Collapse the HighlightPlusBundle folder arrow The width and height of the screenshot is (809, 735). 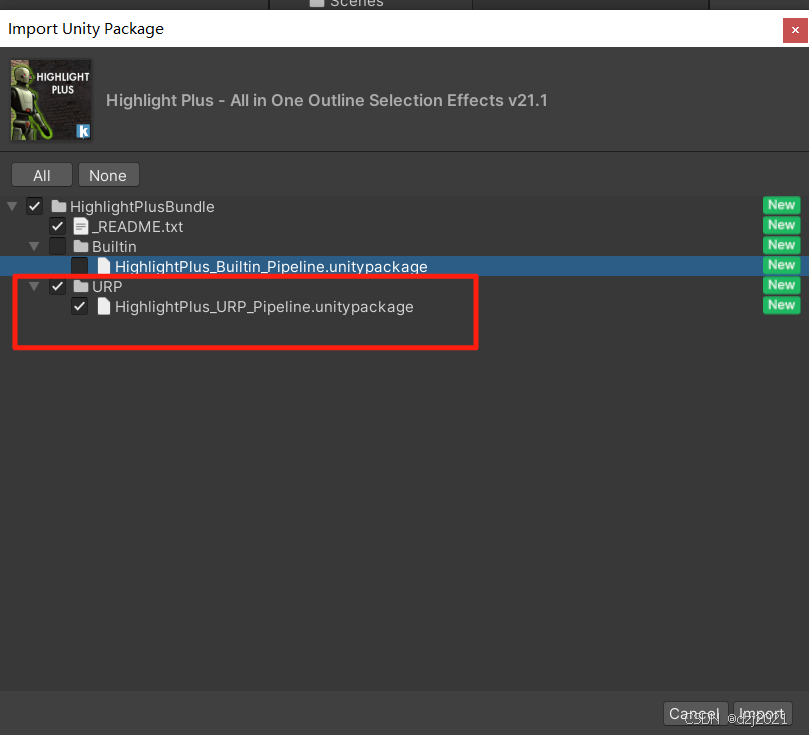click(12, 207)
